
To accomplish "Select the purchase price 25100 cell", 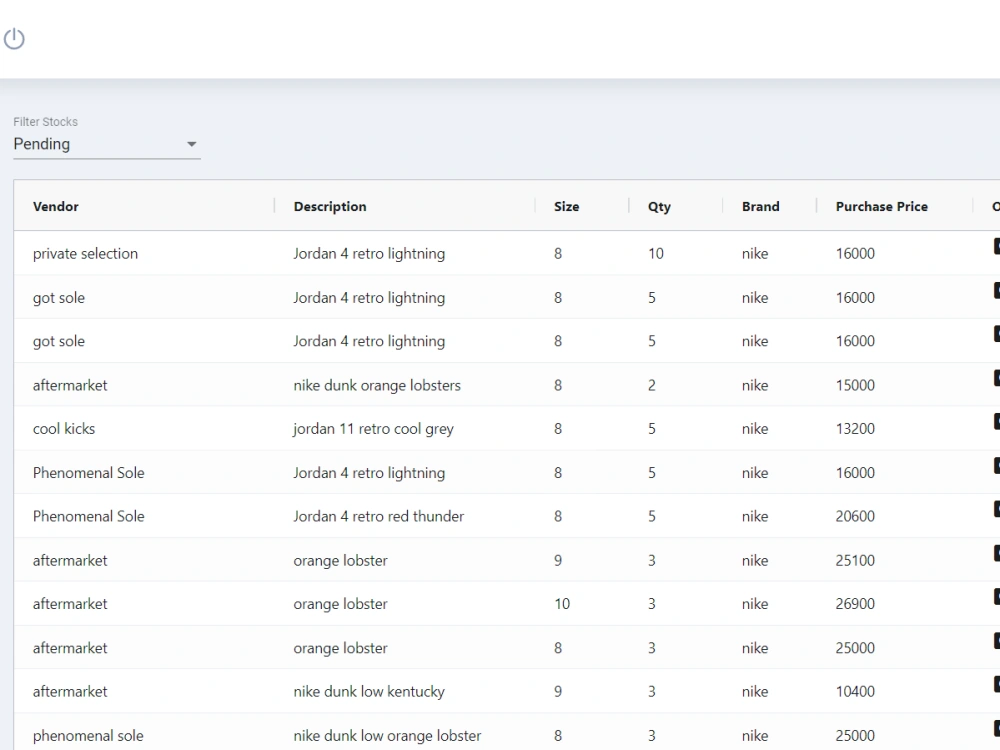I will 855,561.
